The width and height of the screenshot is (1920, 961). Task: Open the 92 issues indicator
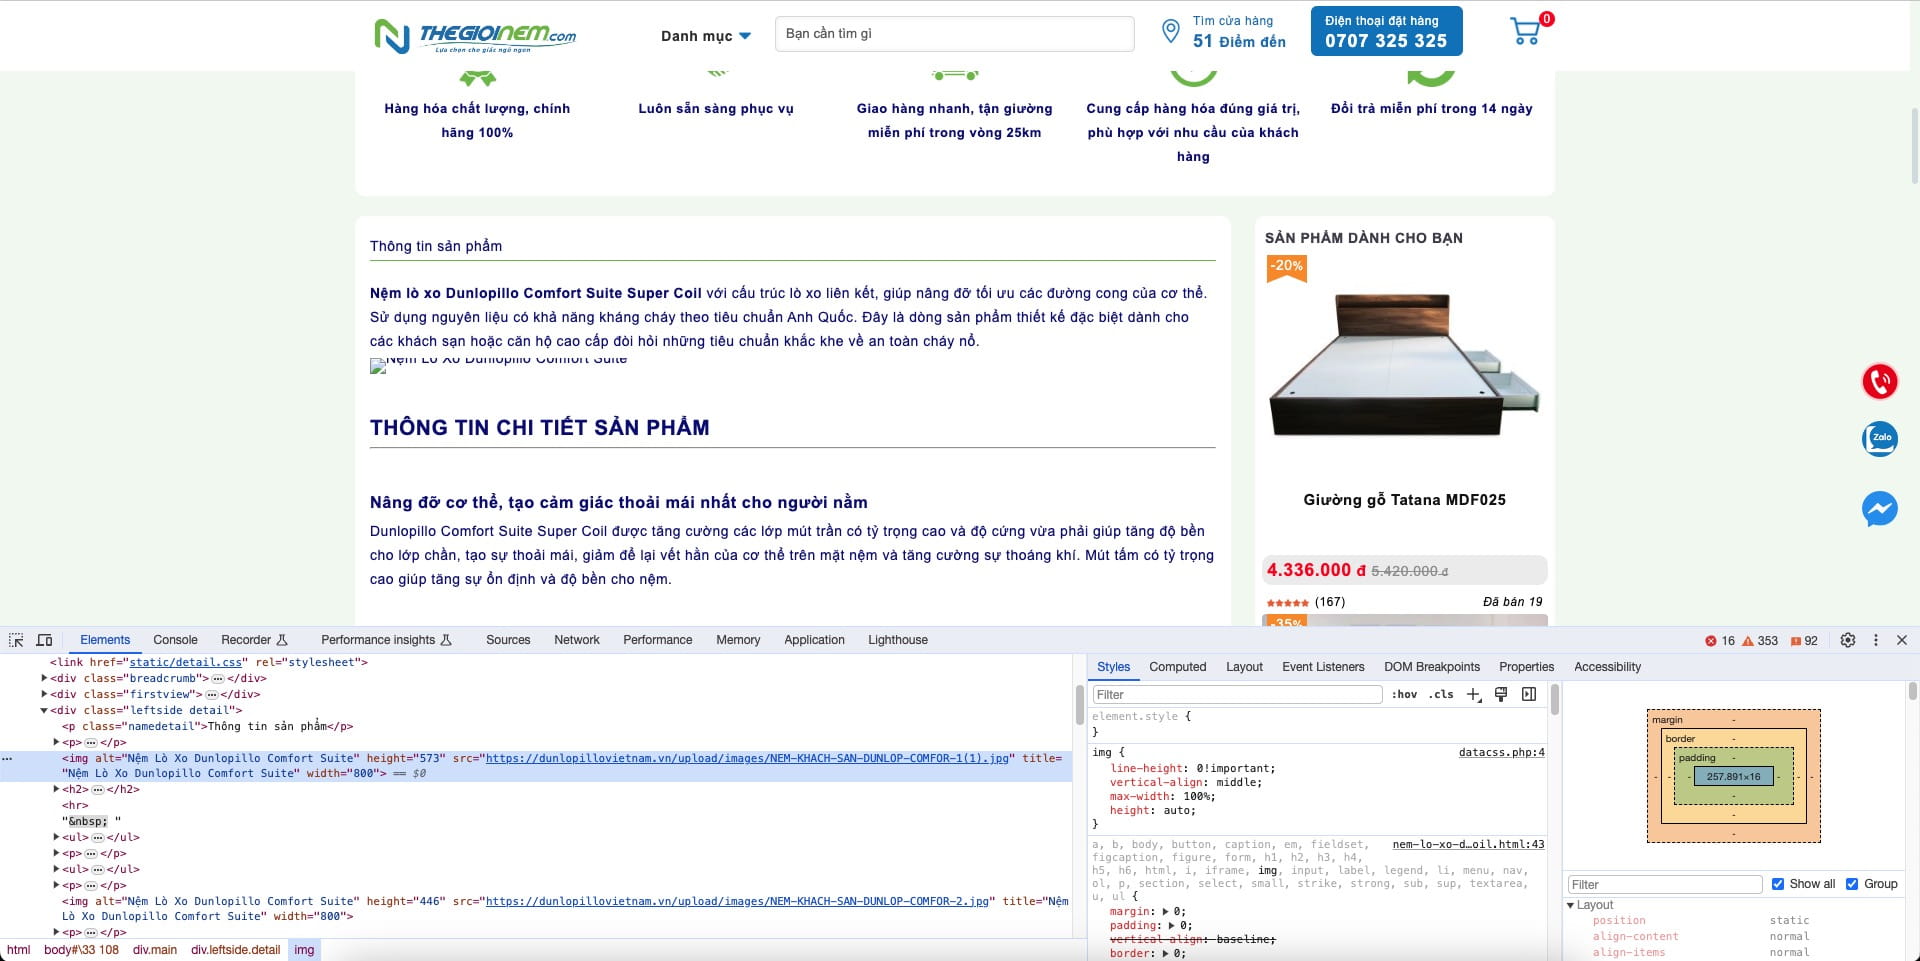(x=1804, y=641)
